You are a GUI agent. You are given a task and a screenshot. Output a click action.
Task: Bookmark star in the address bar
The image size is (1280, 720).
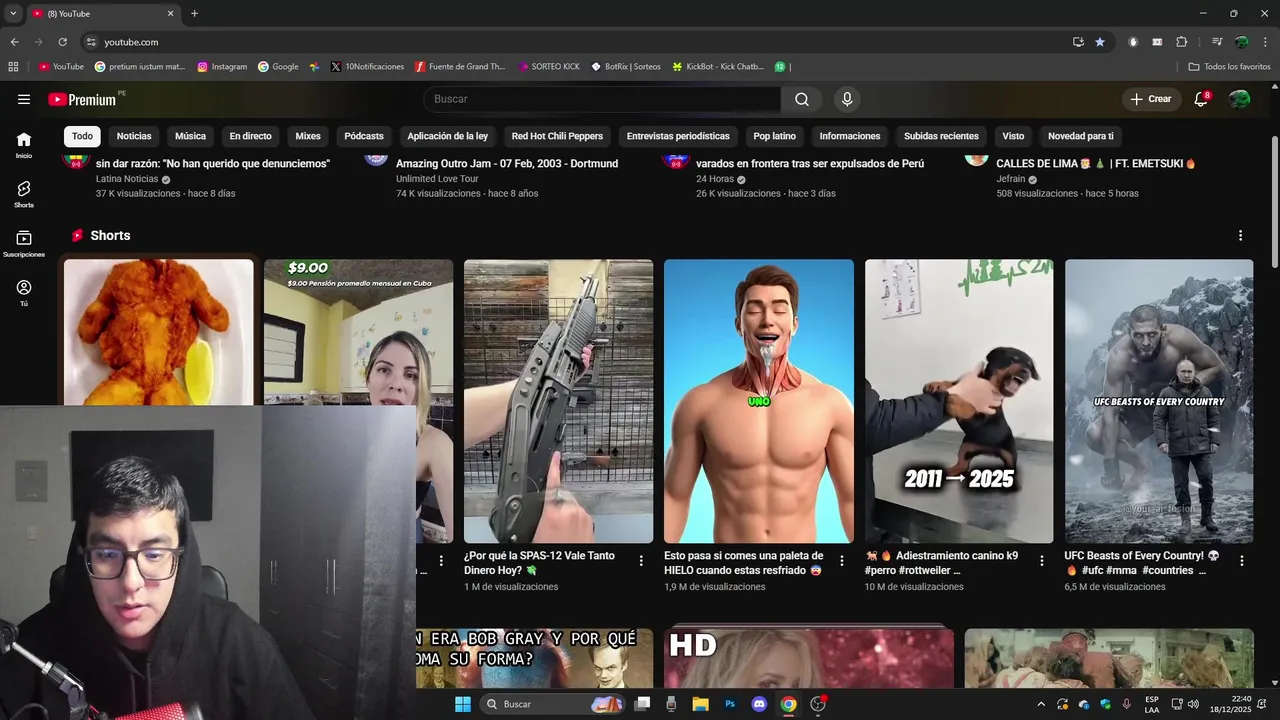pos(1100,42)
